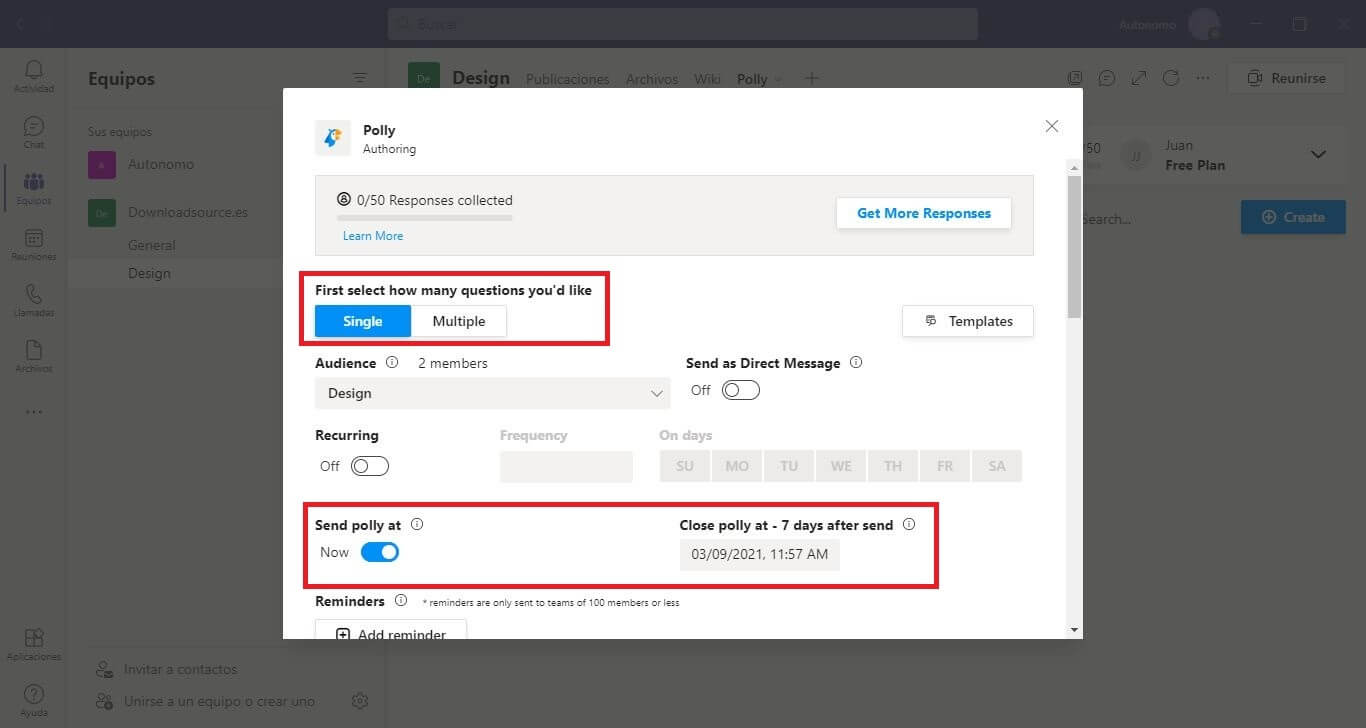Select the WE day button
1366x728 pixels.
point(841,466)
